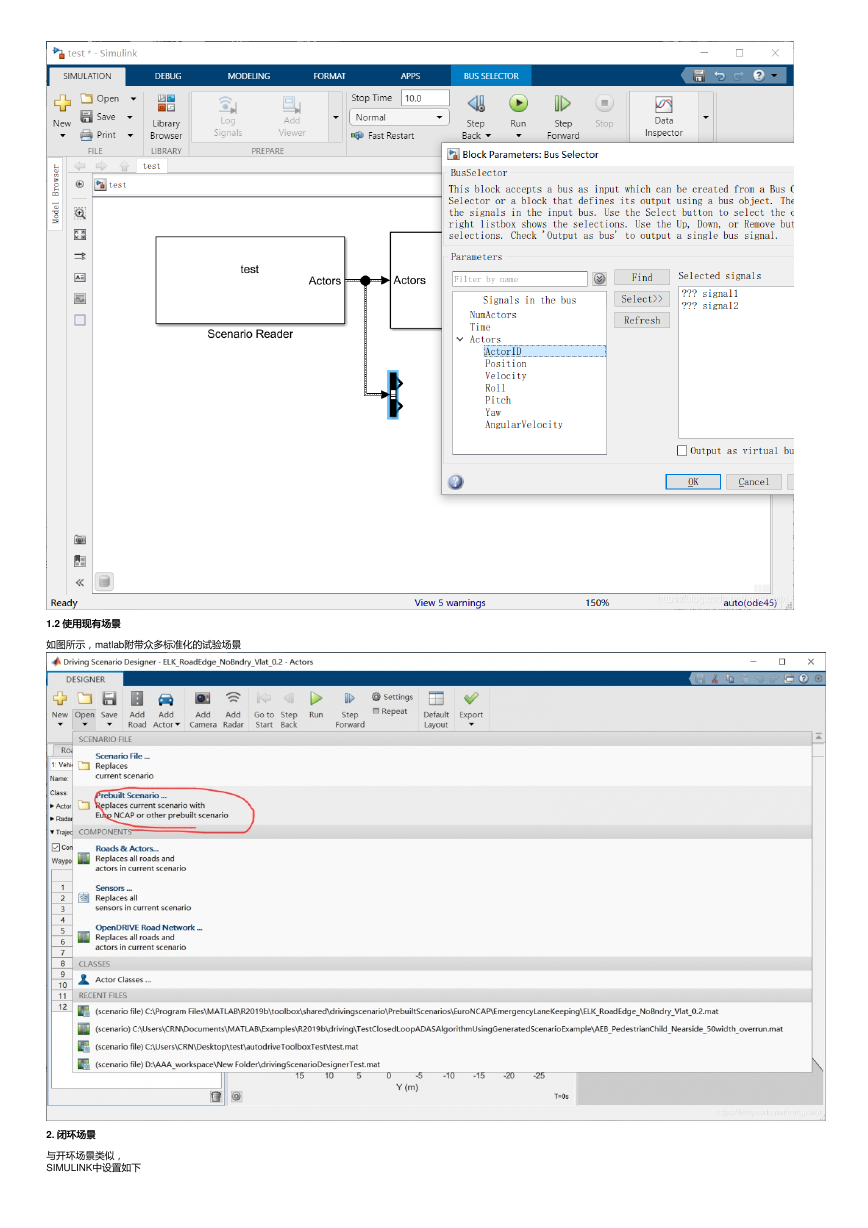The height and width of the screenshot is (1228, 868).
Task: Click the Print icon in Simulink
Action: (86, 135)
